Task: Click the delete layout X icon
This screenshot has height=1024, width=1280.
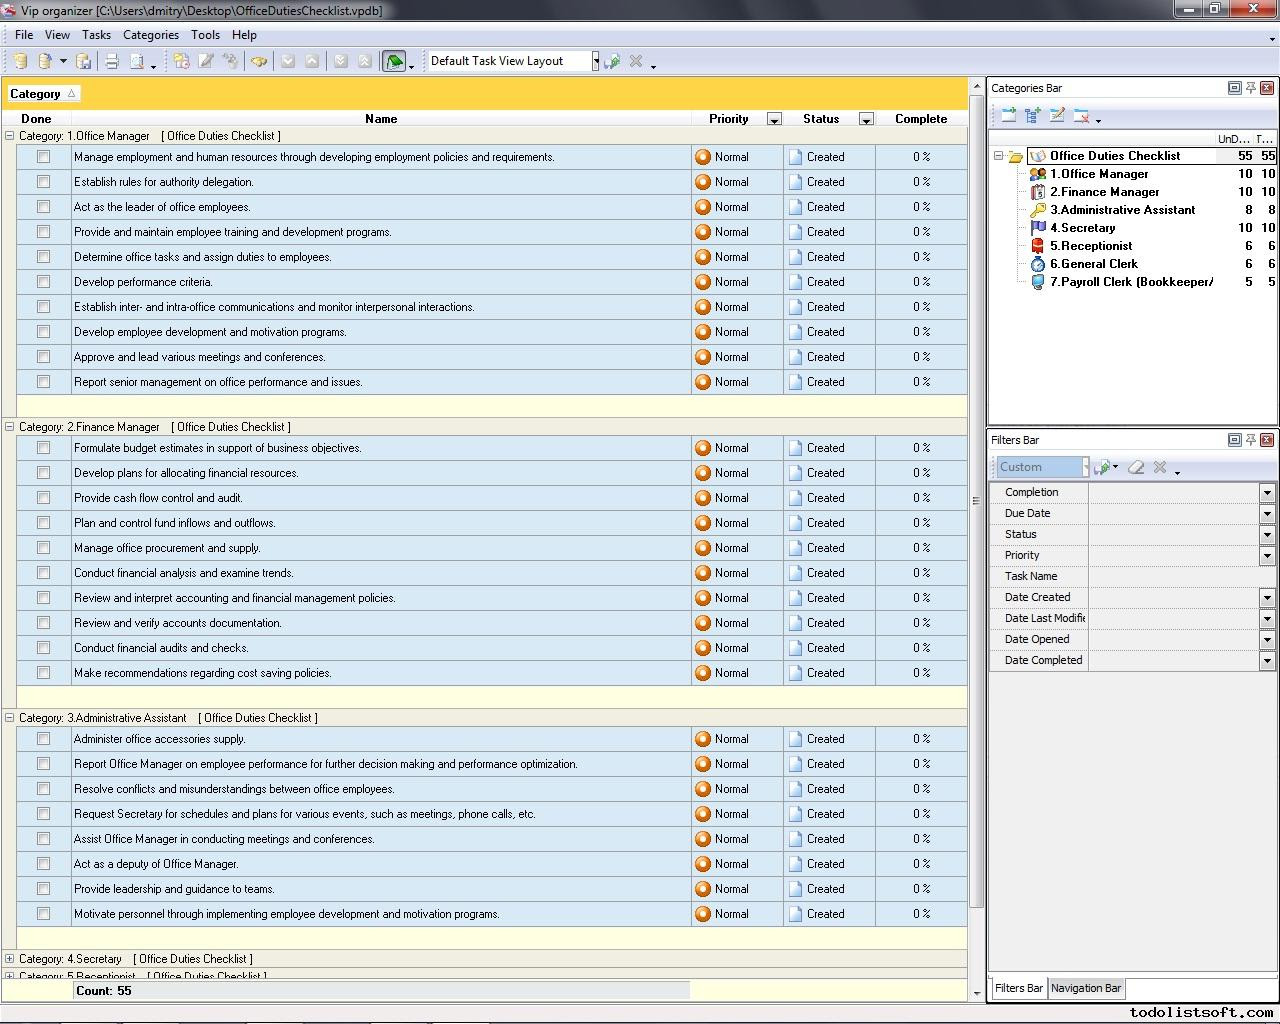Action: (x=636, y=61)
